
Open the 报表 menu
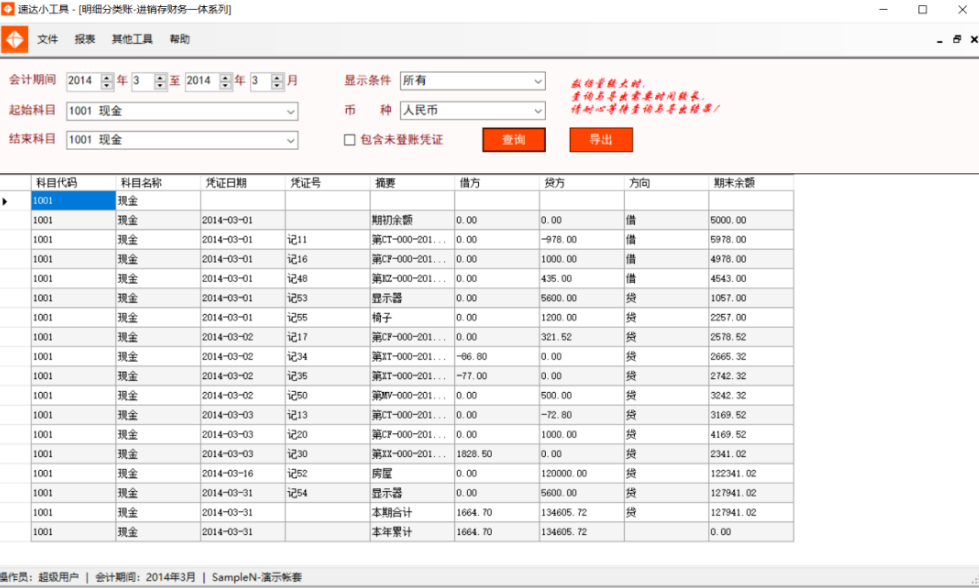coord(85,40)
